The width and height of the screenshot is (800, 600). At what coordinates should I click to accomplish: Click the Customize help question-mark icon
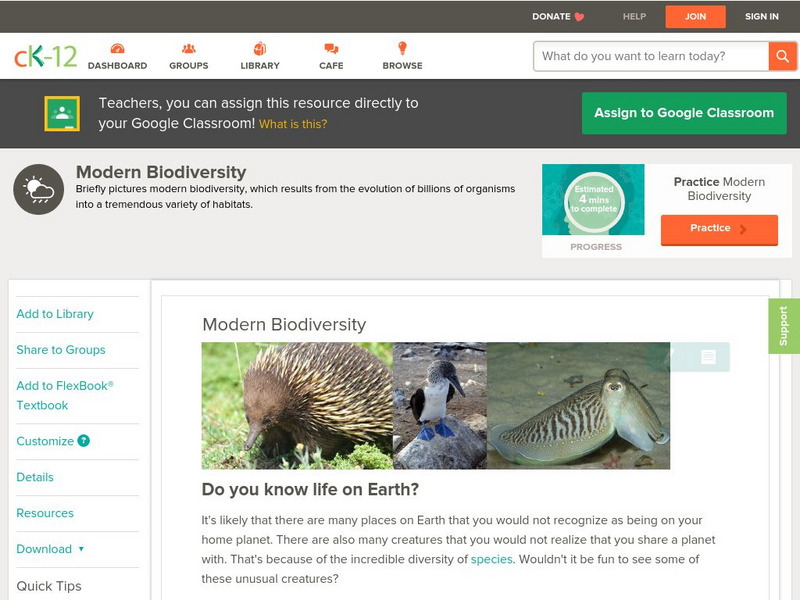click(x=83, y=441)
